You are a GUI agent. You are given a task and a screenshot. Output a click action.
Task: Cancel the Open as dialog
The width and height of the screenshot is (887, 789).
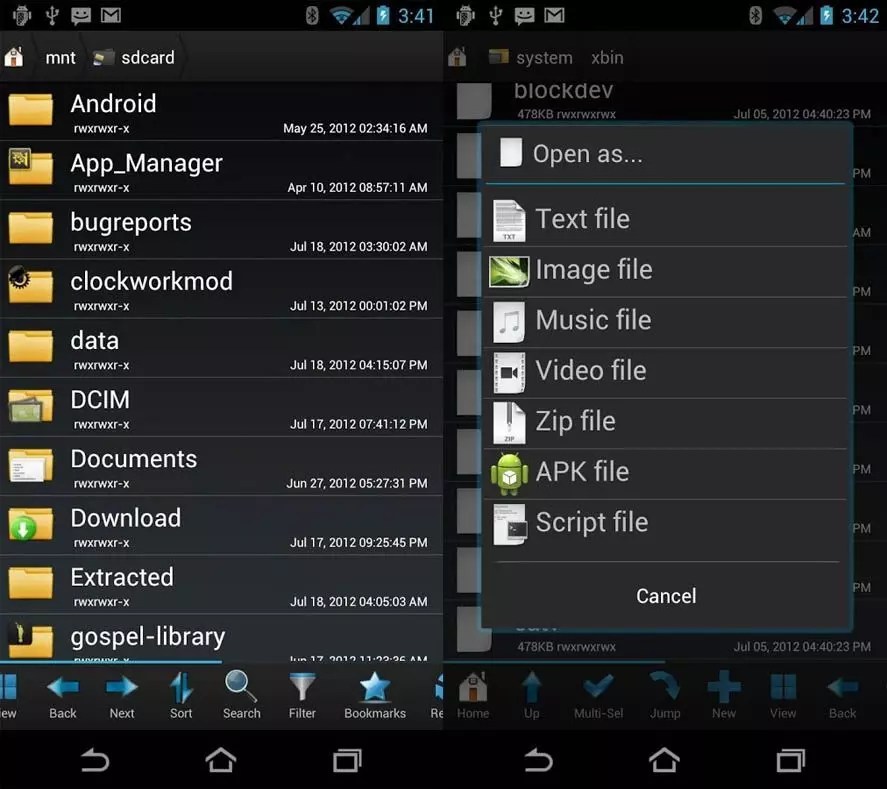click(x=665, y=595)
